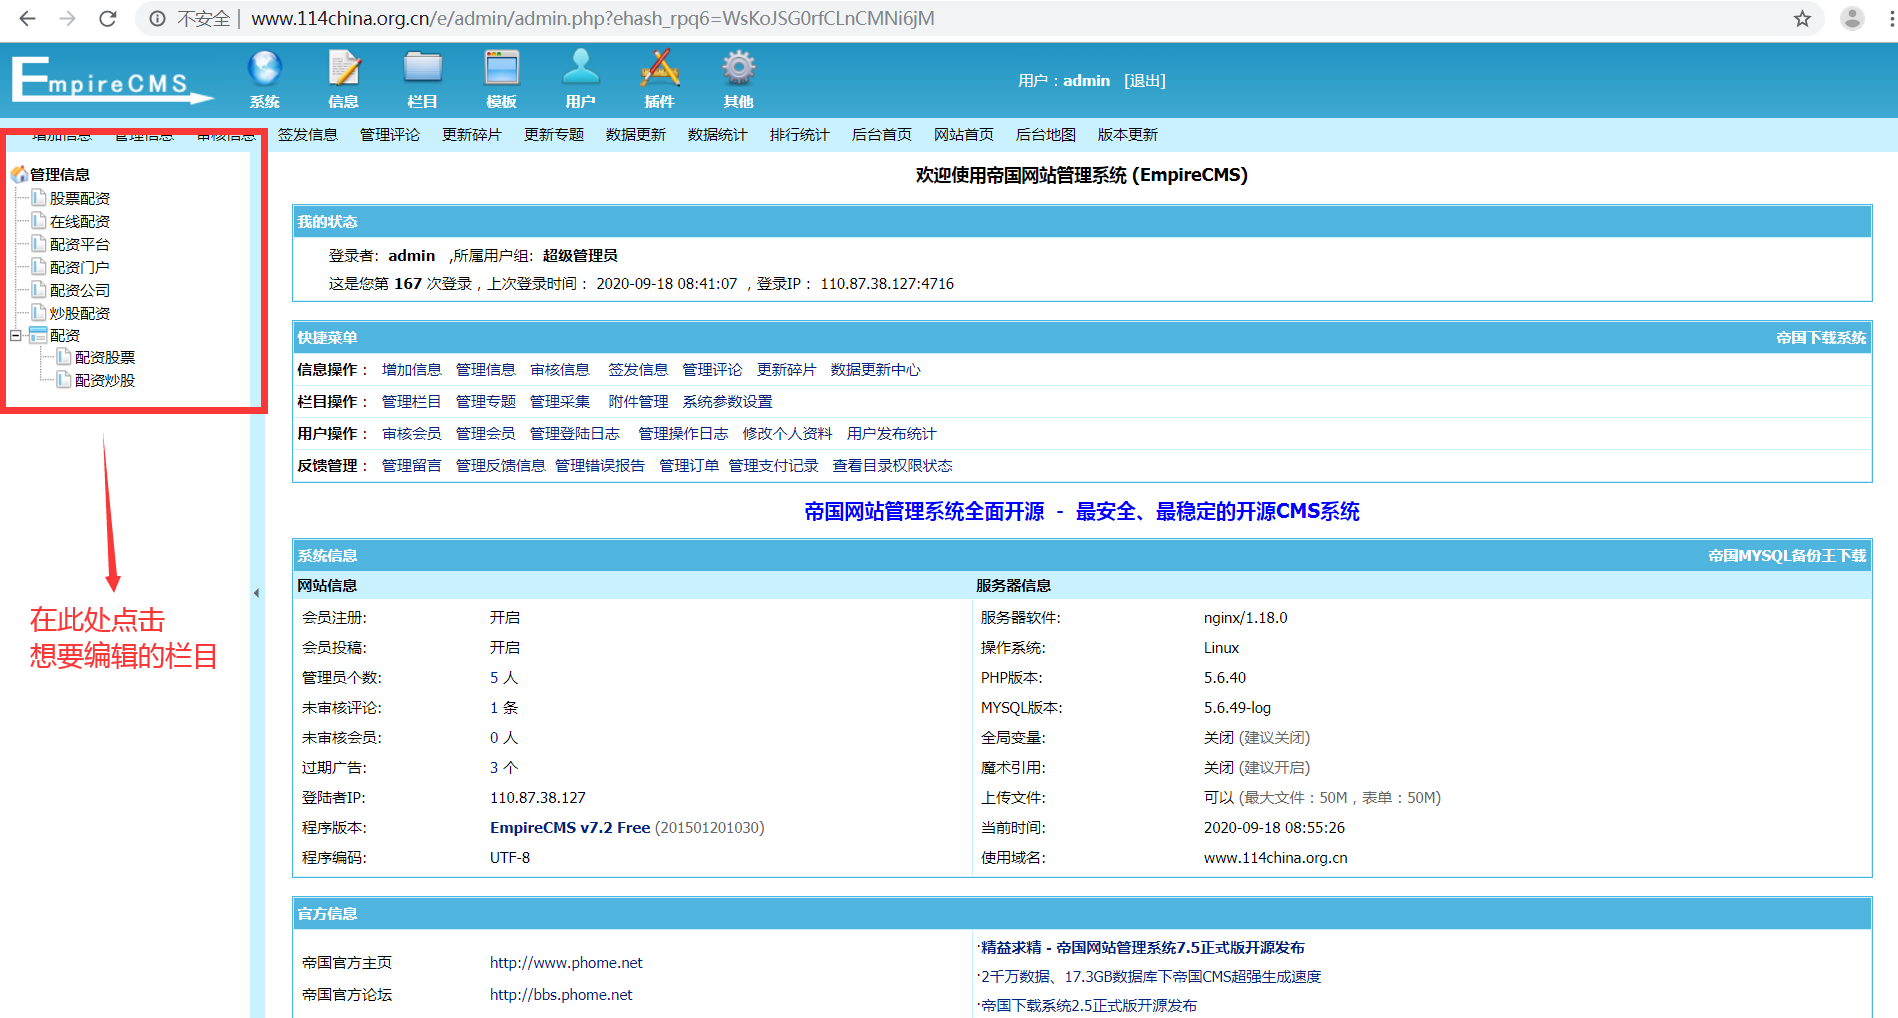The height and width of the screenshot is (1018, 1898).
Task: Open 数据更新 in the sub-menu bar
Action: (636, 134)
